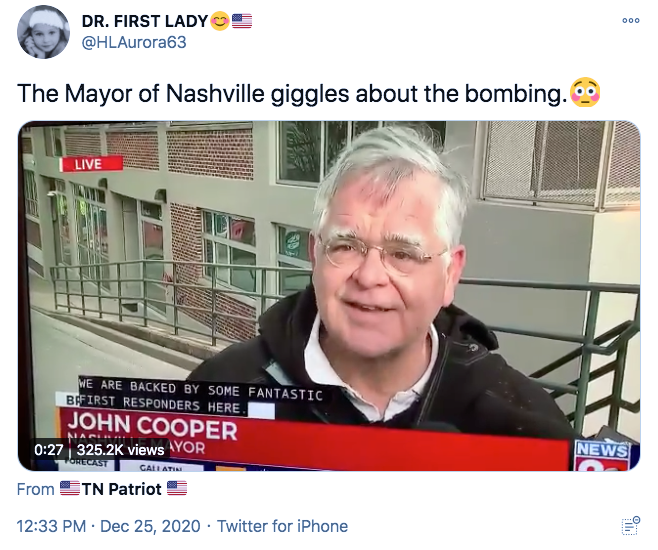Click the DR. FIRST LADY profile avatar

[x=43, y=32]
